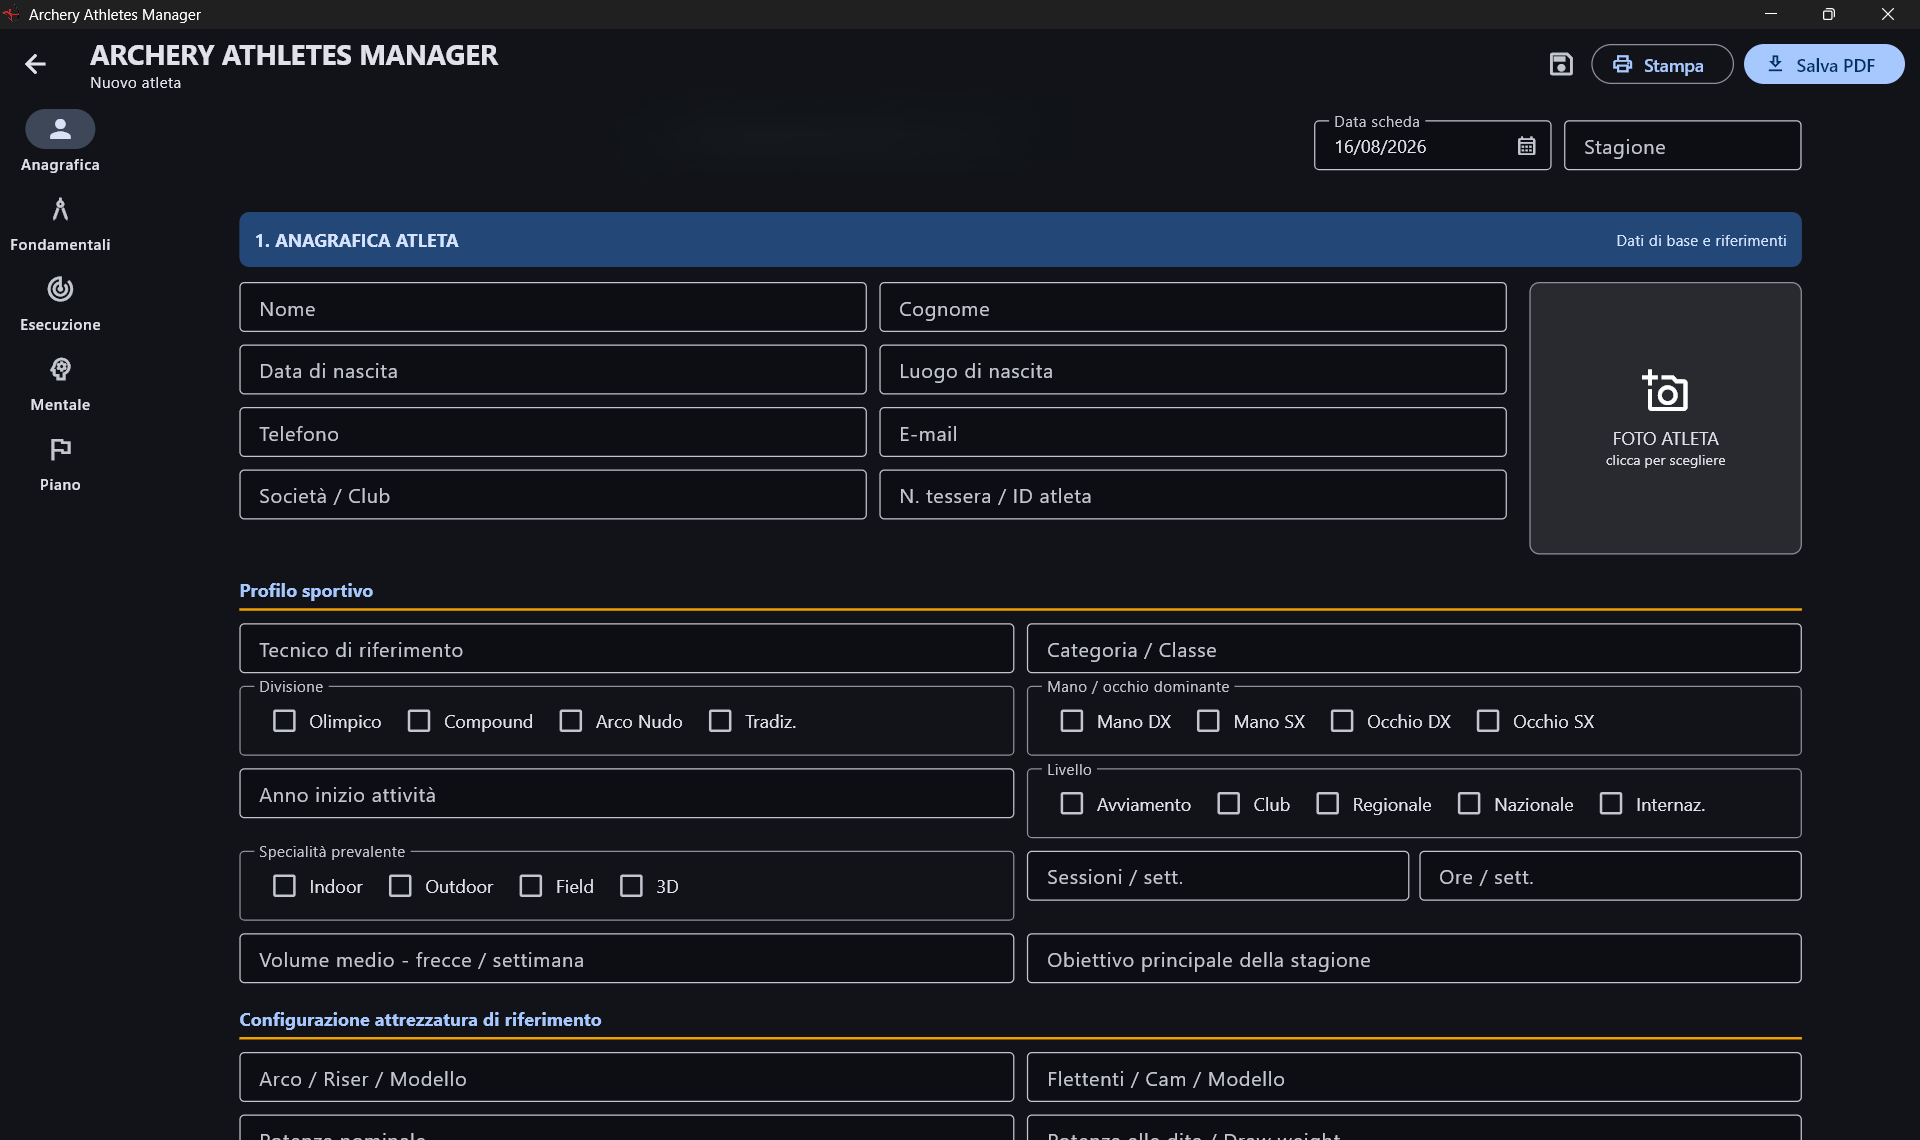Focus the Tecnico di riferimento field
This screenshot has height=1140, width=1920.
627,649
